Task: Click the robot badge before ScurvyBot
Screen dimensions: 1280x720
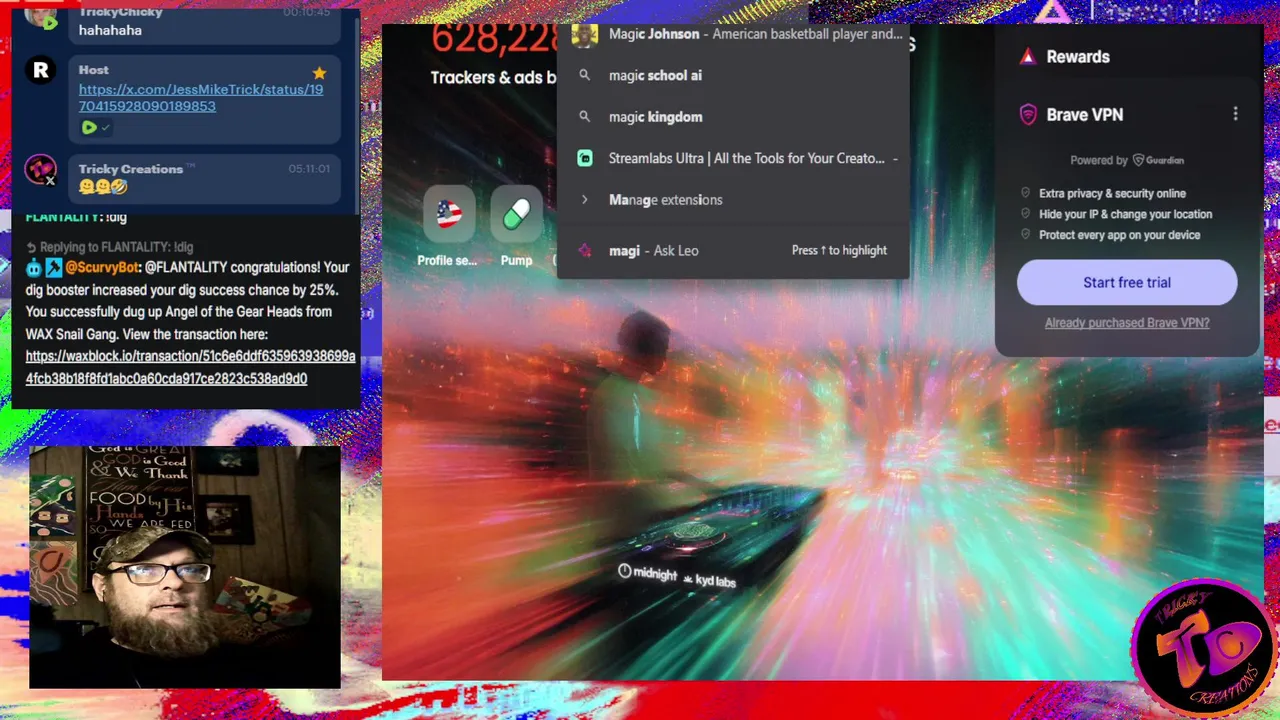Action: [34, 268]
